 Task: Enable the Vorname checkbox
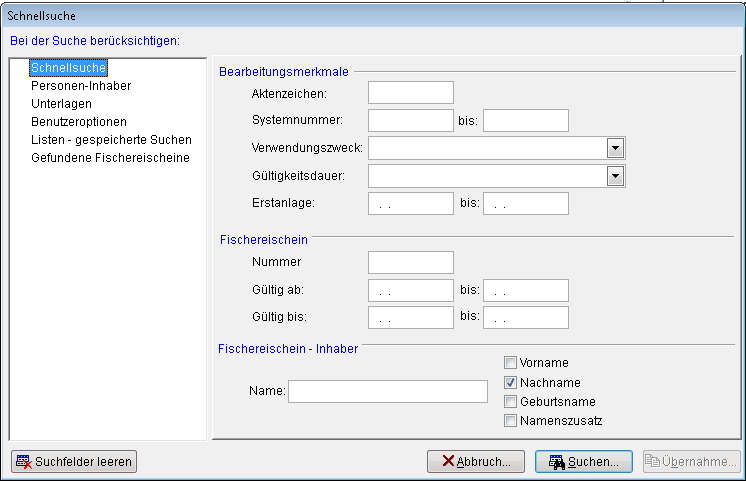pyautogui.click(x=511, y=363)
